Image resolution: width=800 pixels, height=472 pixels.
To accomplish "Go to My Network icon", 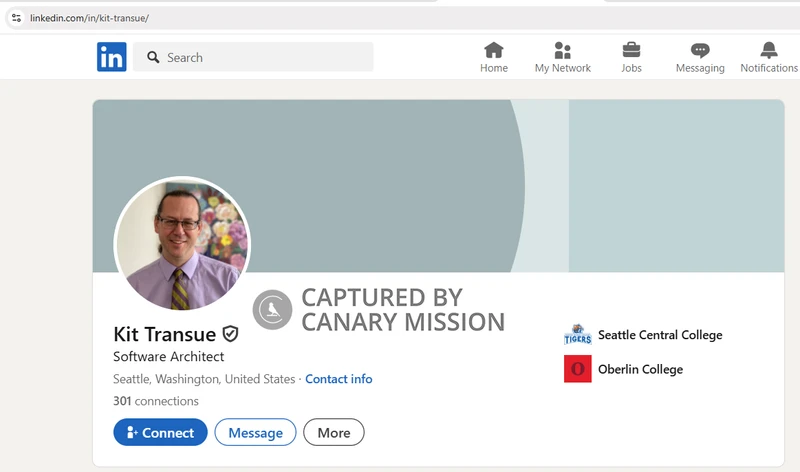I will 562,51.
